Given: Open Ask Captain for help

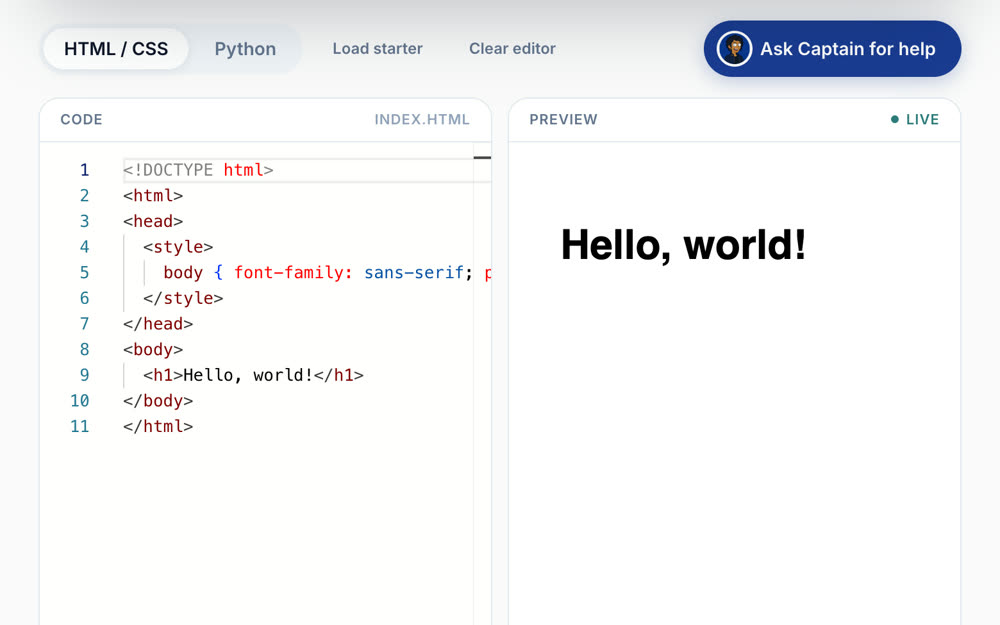Looking at the screenshot, I should [832, 48].
